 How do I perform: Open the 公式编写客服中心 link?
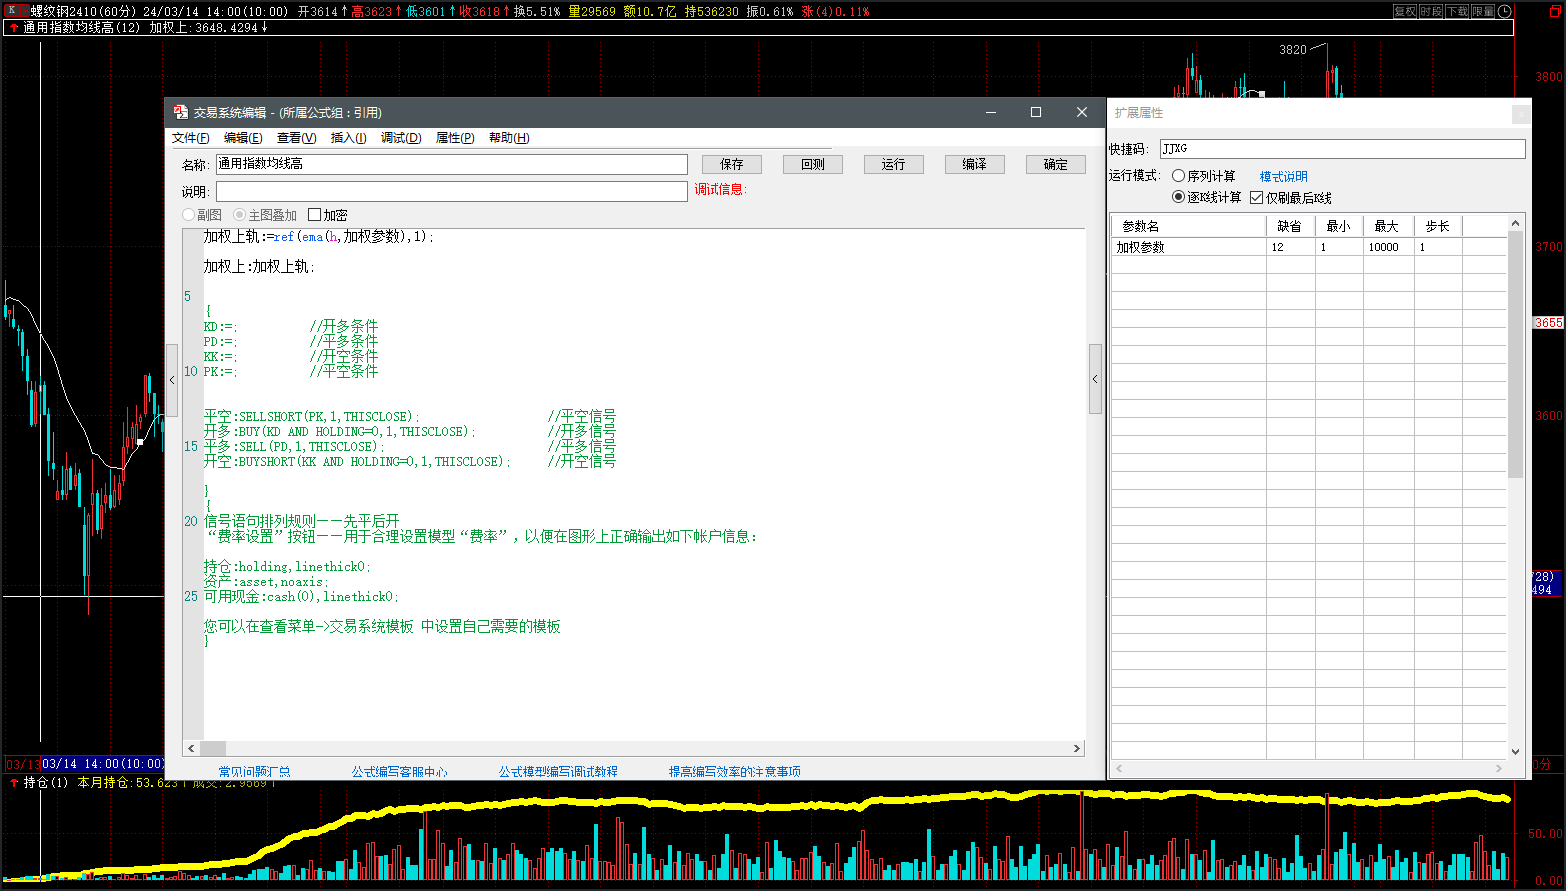[x=400, y=772]
